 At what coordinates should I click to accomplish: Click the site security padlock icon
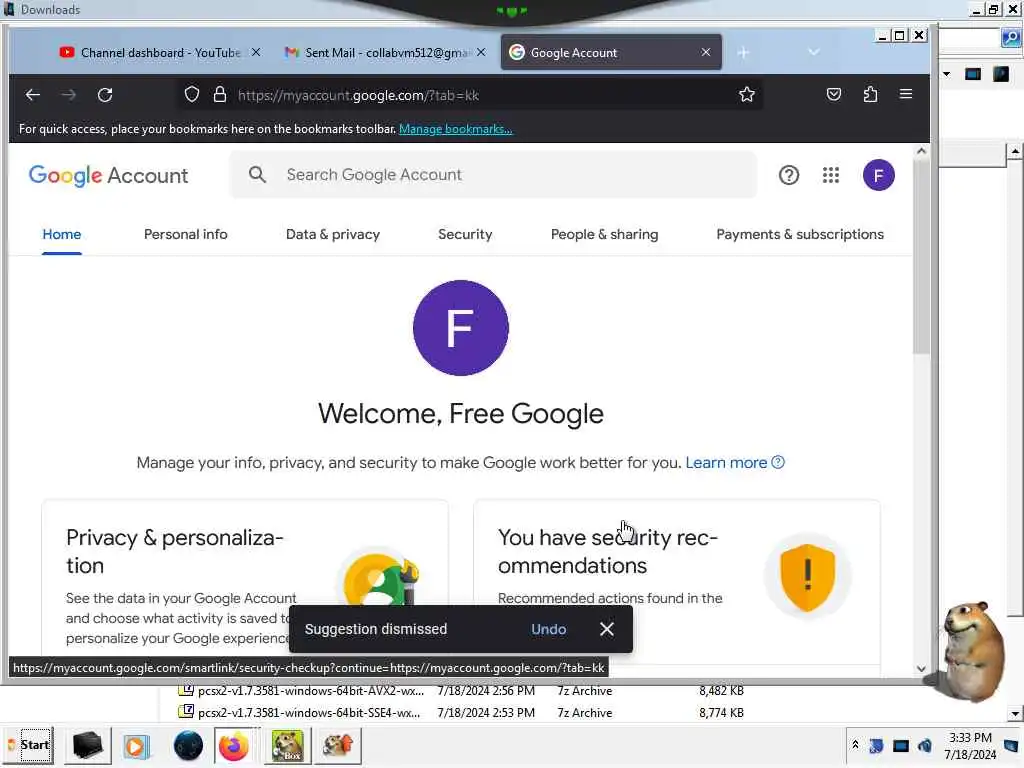click(220, 95)
